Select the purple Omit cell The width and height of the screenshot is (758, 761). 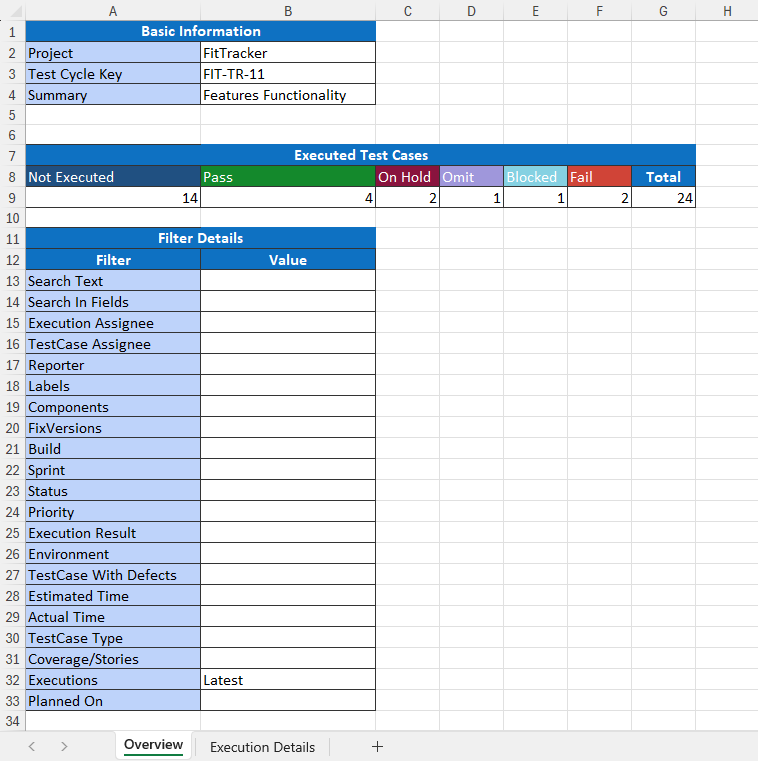[x=471, y=177]
